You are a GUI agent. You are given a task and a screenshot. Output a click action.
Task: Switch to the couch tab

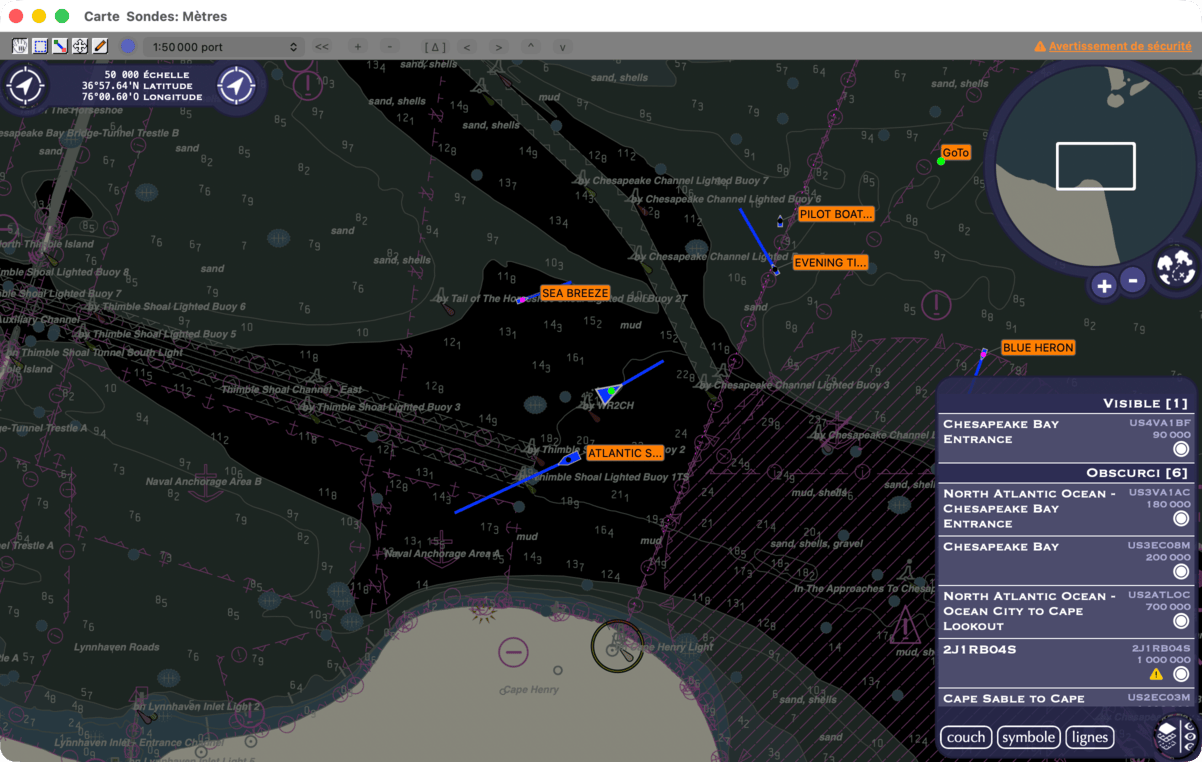pyautogui.click(x=966, y=737)
